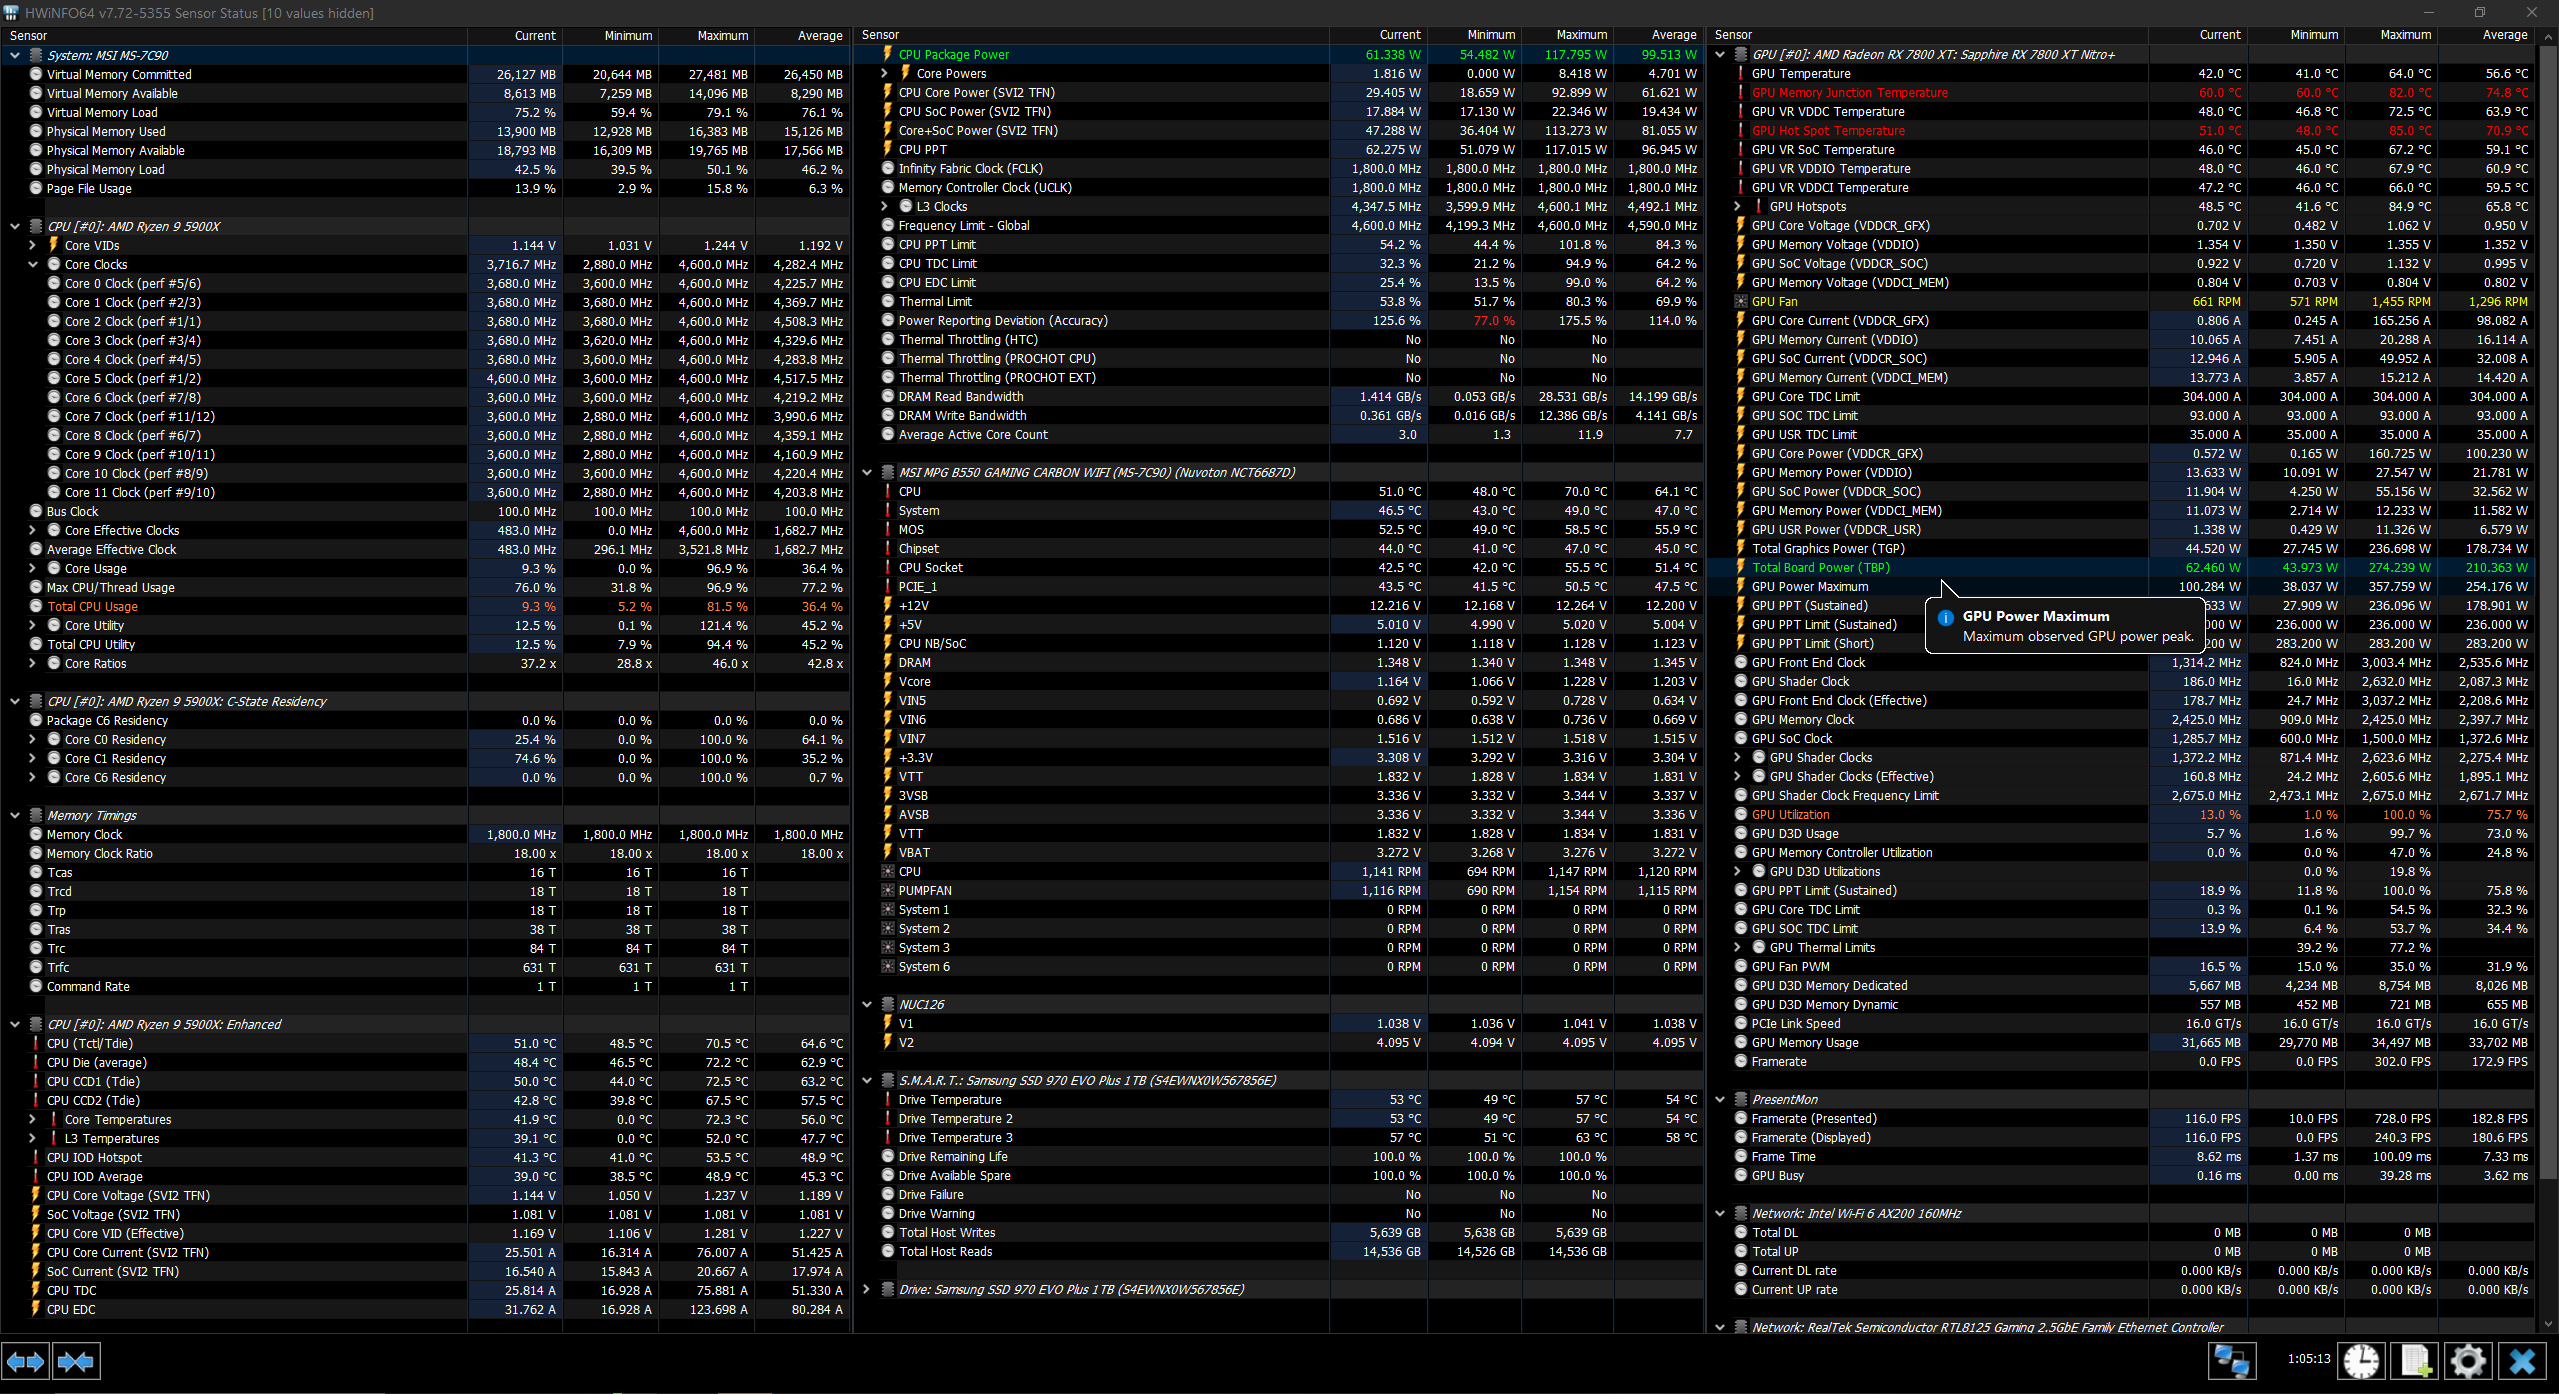
Task: Select the Total CPU Usage row
Action: [425, 606]
